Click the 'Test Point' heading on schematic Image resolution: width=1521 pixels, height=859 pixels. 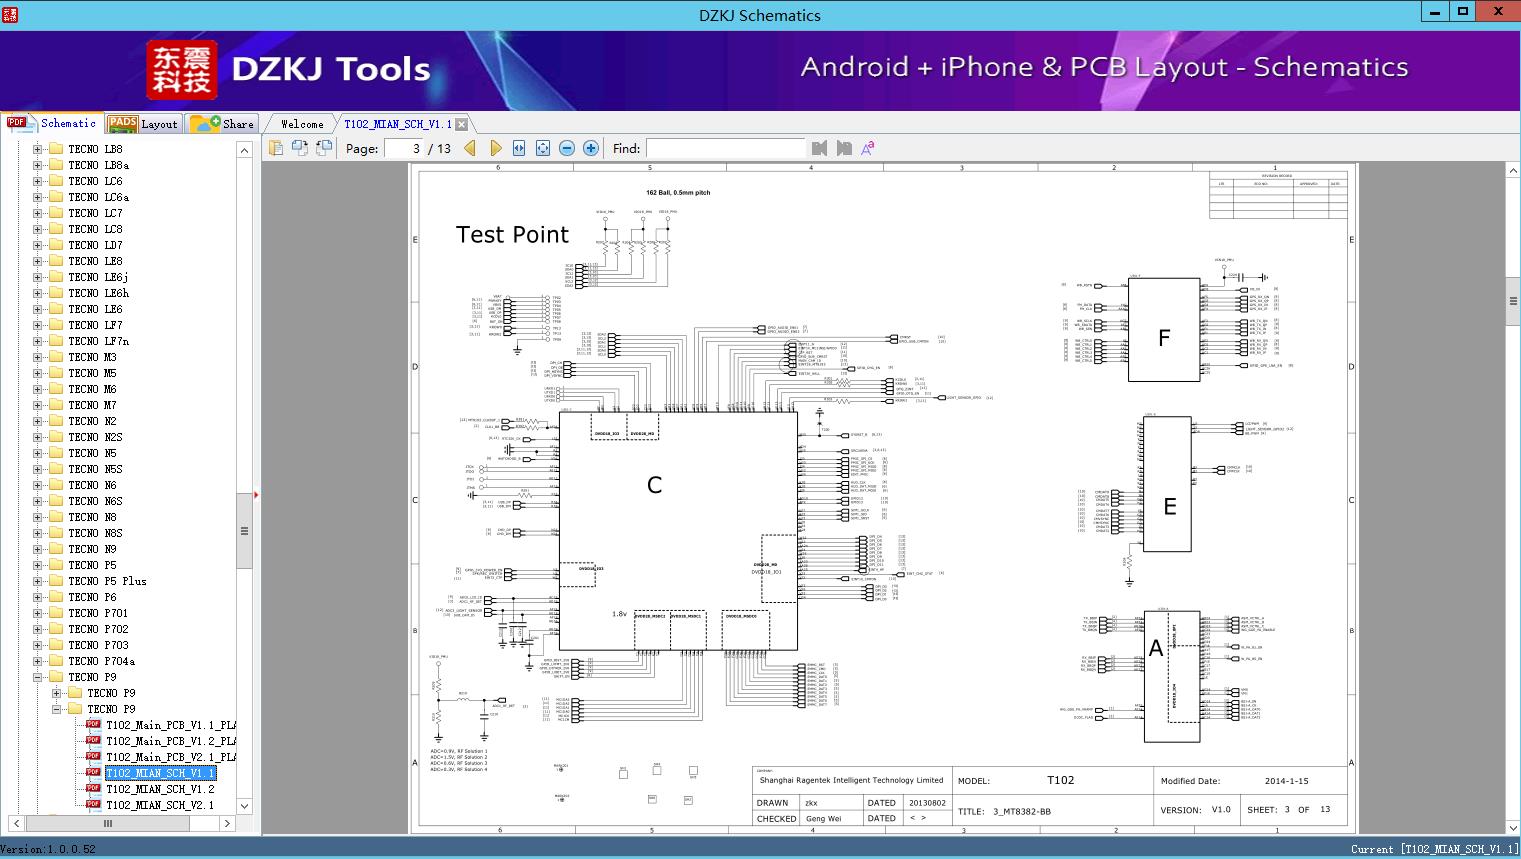512,234
